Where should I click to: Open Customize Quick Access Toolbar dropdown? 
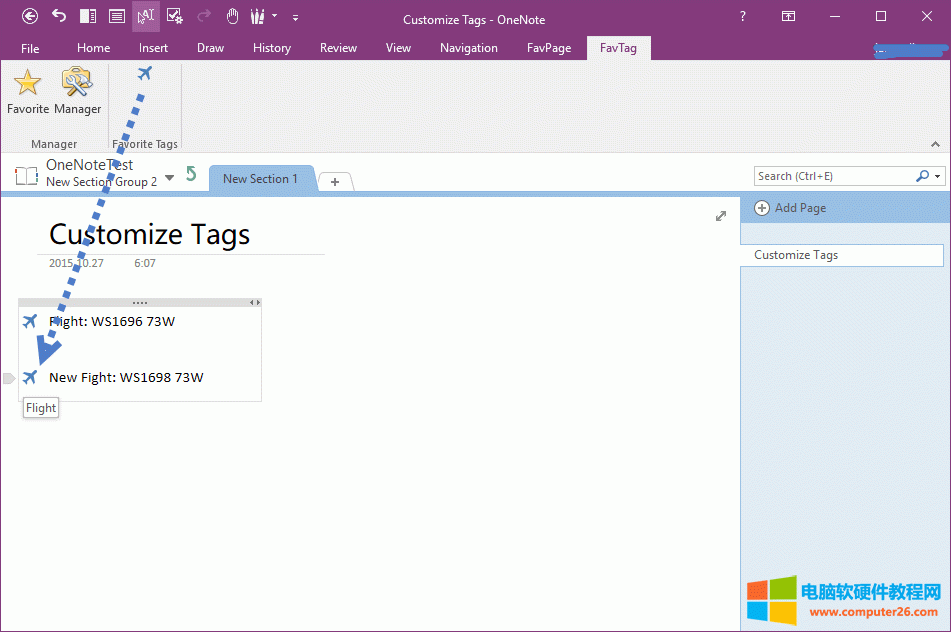pos(295,17)
